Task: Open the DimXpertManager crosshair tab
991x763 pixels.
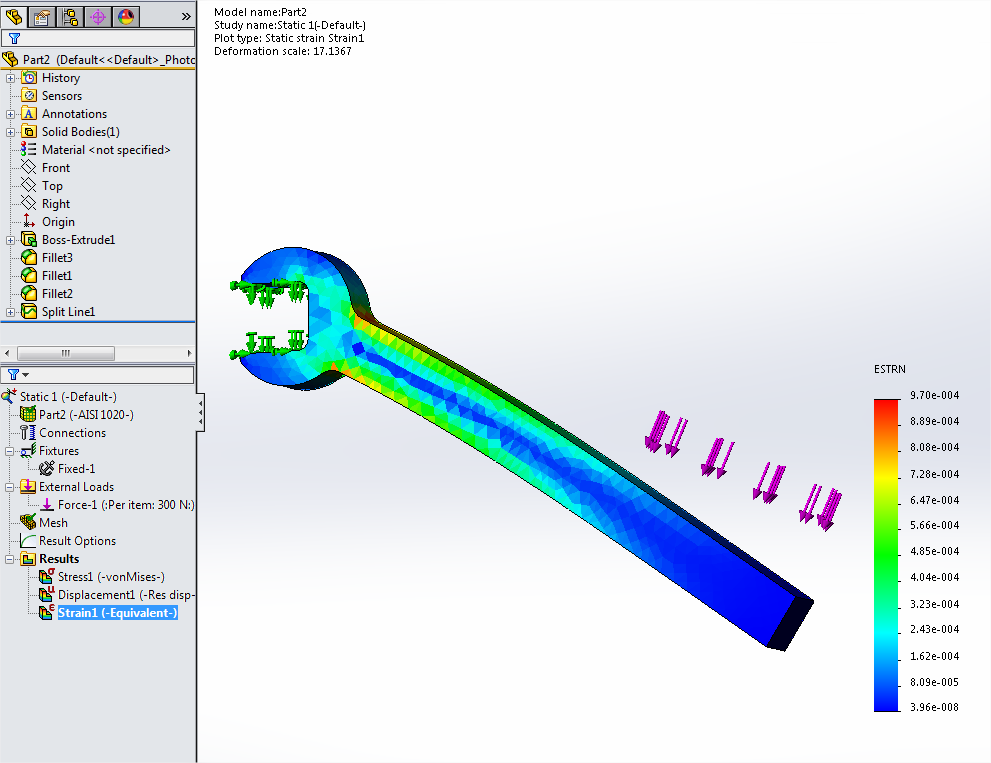Action: 98,17
